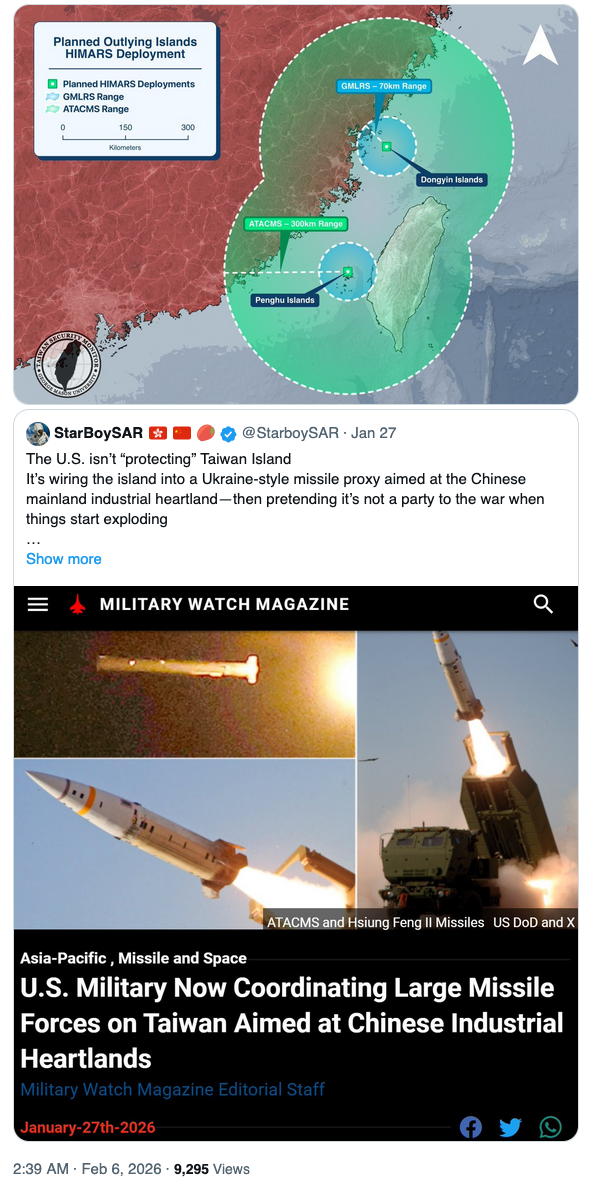
Task: Click the Jan 27 tweet date
Action: (373, 433)
